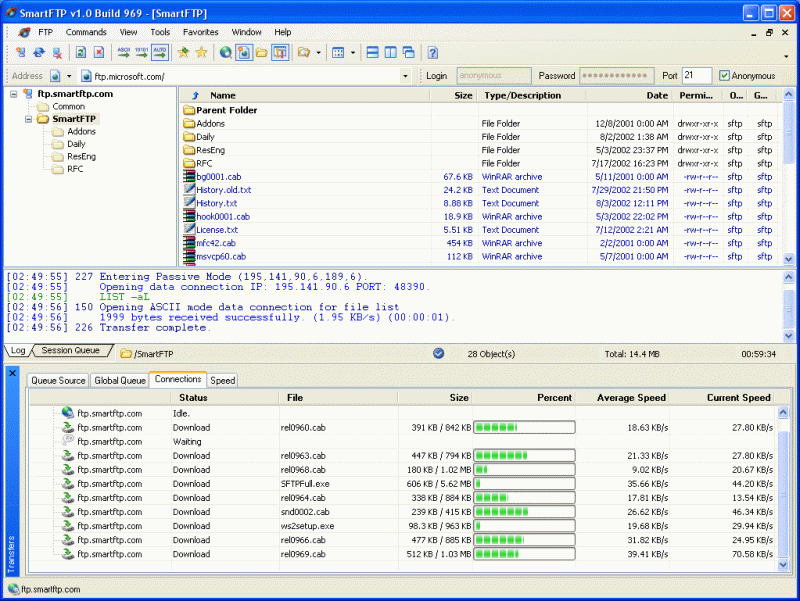
Task: Open the View menu
Action: tap(129, 32)
